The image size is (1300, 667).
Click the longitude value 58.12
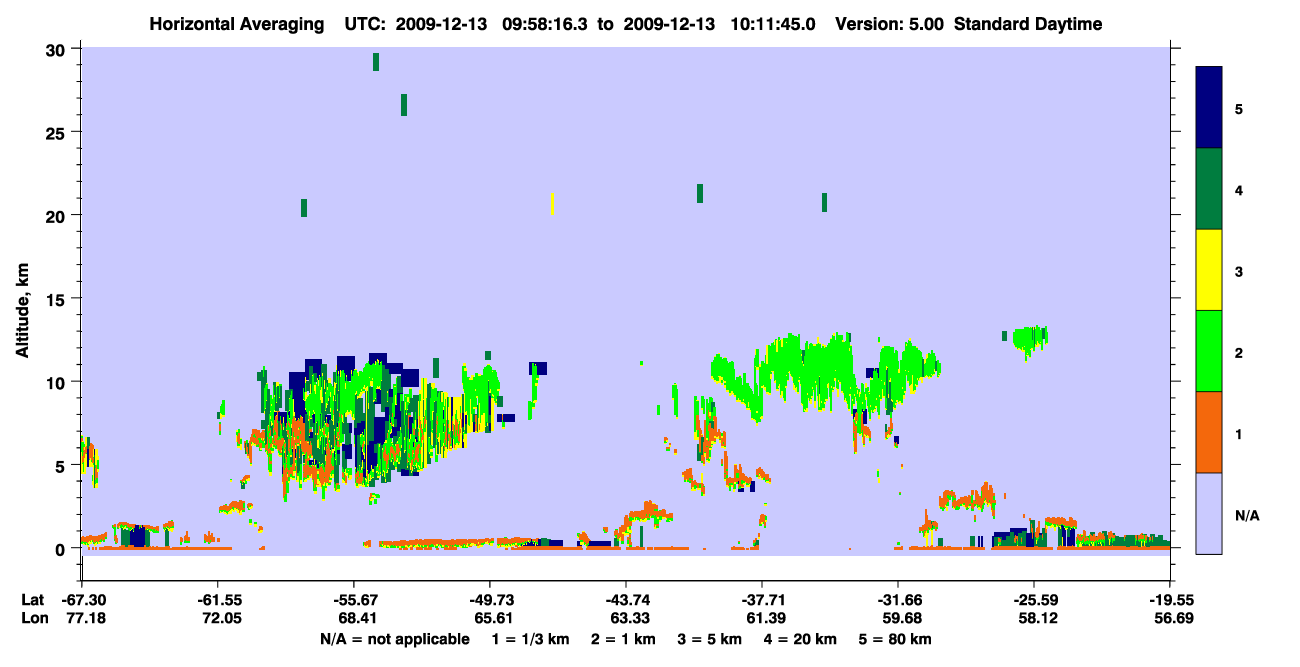point(1036,618)
